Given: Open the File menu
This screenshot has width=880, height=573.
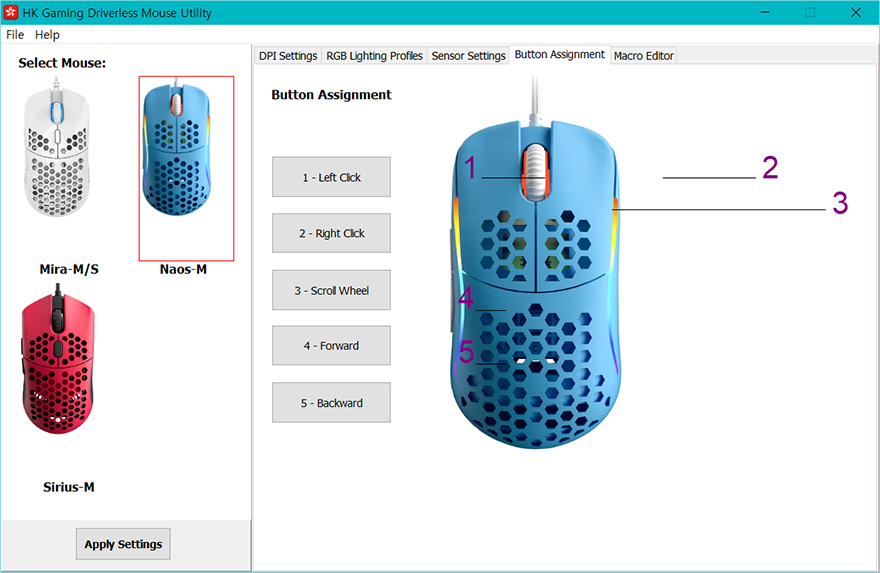Looking at the screenshot, I should click(15, 35).
